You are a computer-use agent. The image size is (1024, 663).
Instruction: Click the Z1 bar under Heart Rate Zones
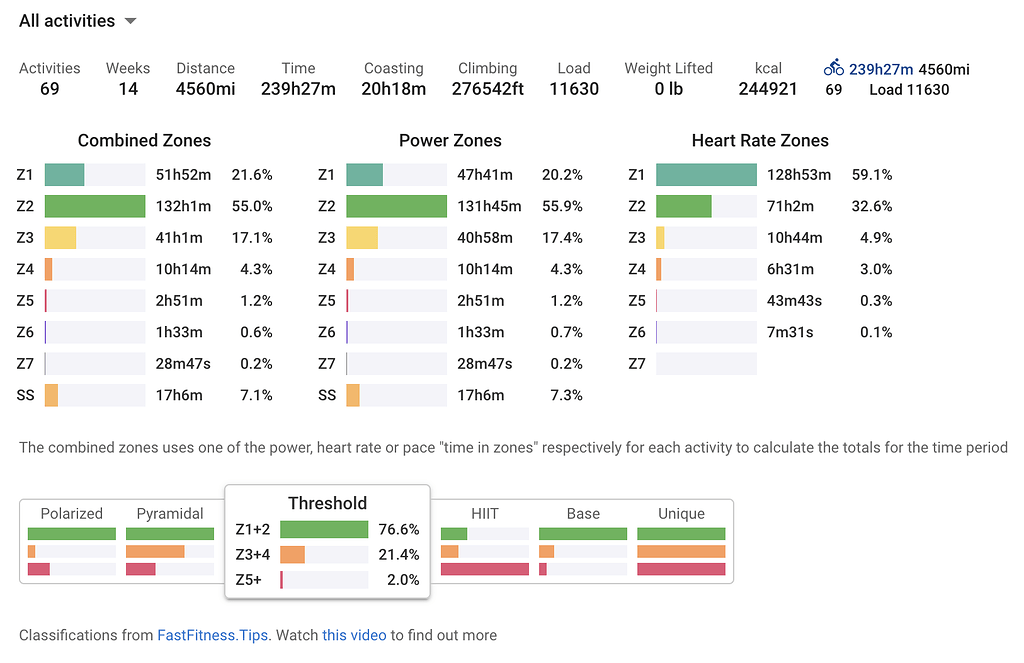coord(705,174)
